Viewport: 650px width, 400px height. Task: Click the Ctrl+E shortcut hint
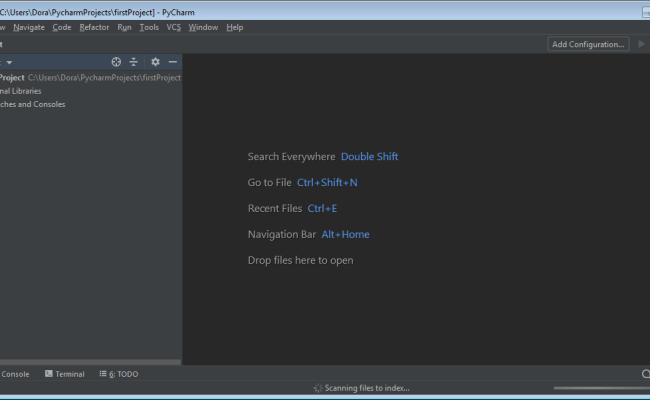click(x=322, y=208)
